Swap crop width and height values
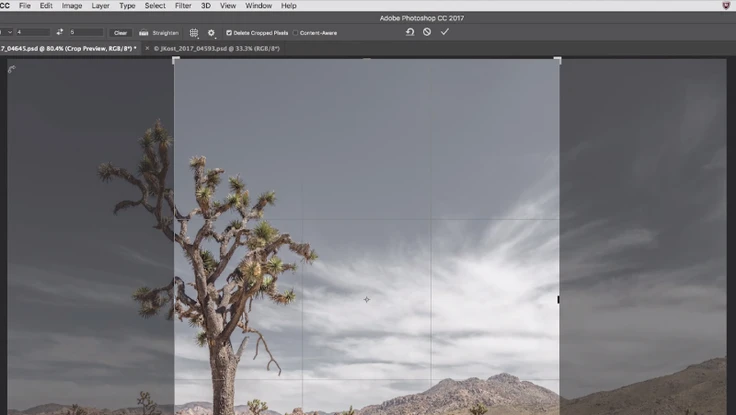The height and width of the screenshot is (415, 736). point(60,32)
